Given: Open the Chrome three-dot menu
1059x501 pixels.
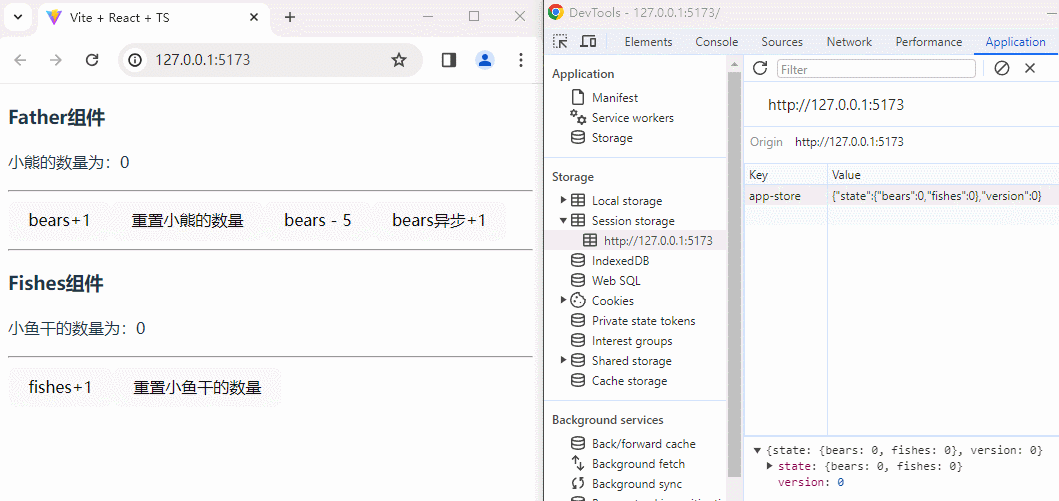Looking at the screenshot, I should 520,60.
